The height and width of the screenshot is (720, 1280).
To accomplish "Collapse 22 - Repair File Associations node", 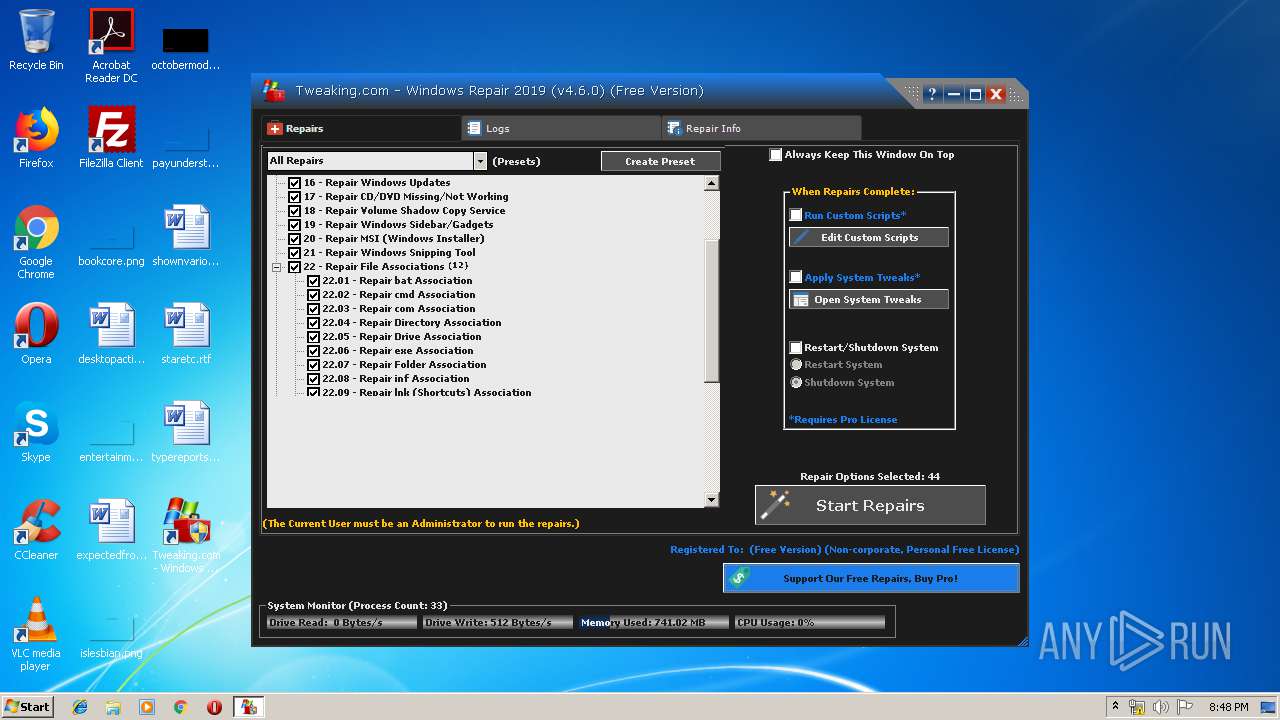I will (x=277, y=267).
